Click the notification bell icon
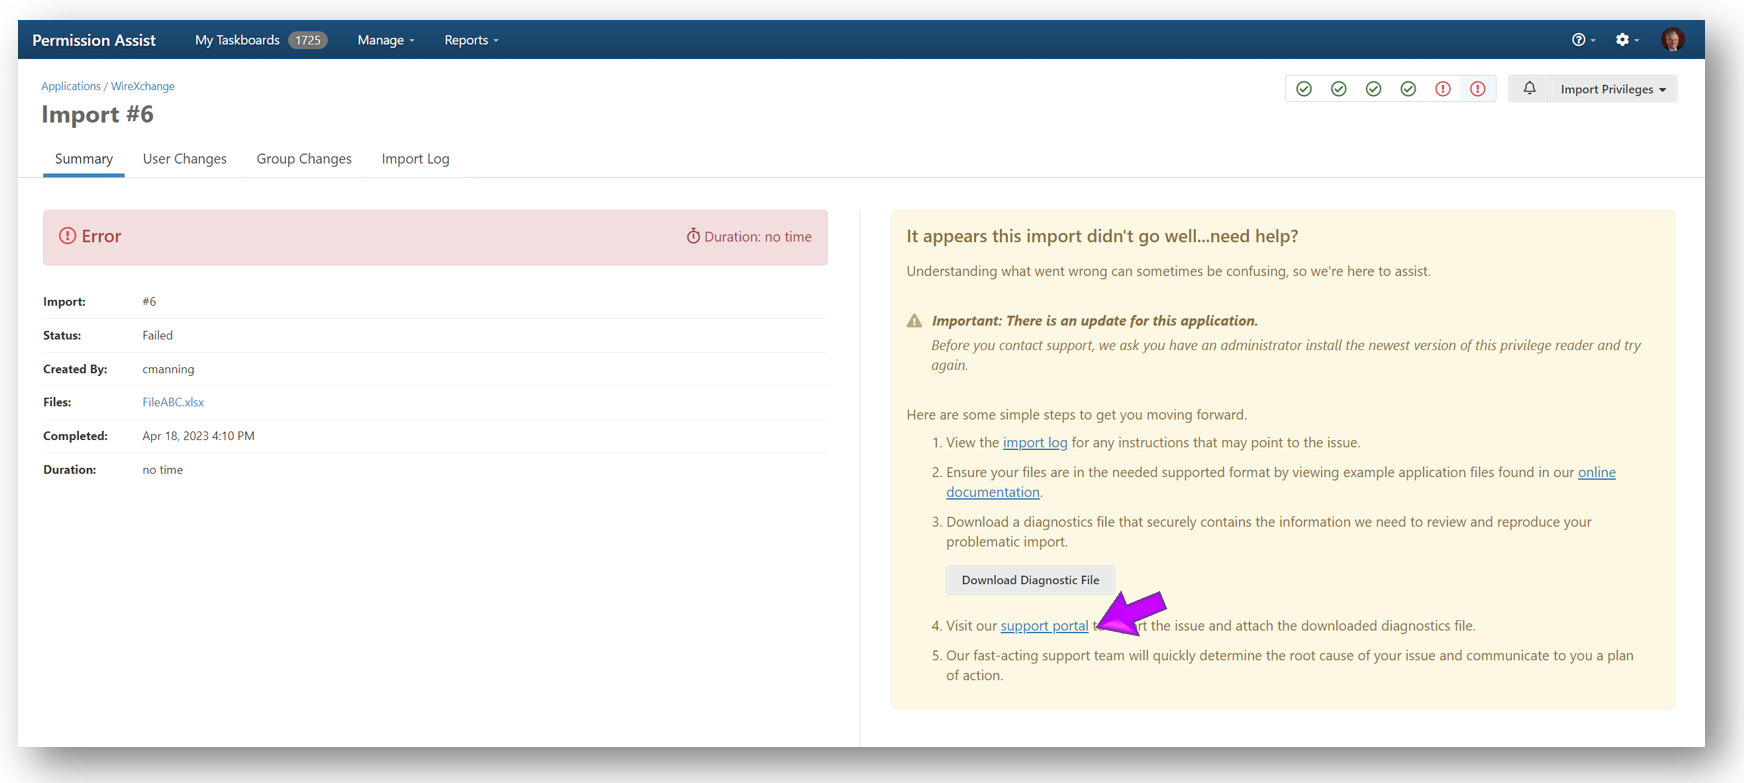Viewport: 1744px width, 783px height. 1529,89
